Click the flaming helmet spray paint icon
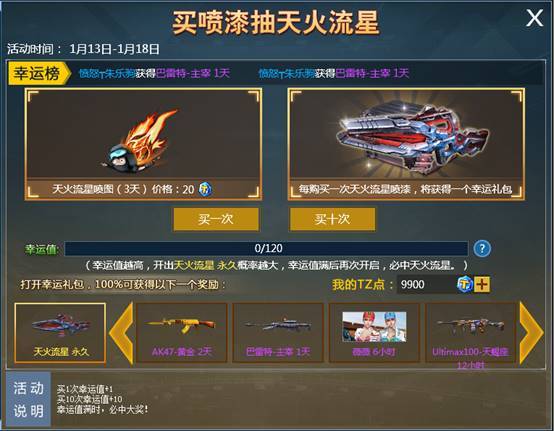The height and width of the screenshot is (431, 554). click(x=141, y=139)
